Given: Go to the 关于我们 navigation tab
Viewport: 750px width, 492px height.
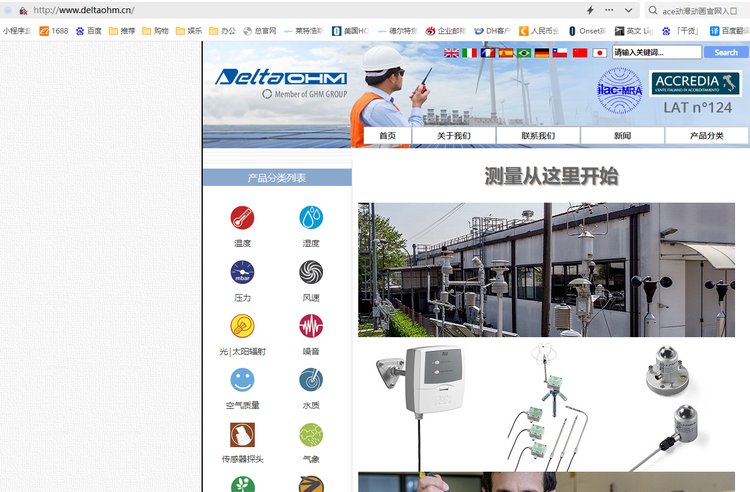Looking at the screenshot, I should pos(454,136).
